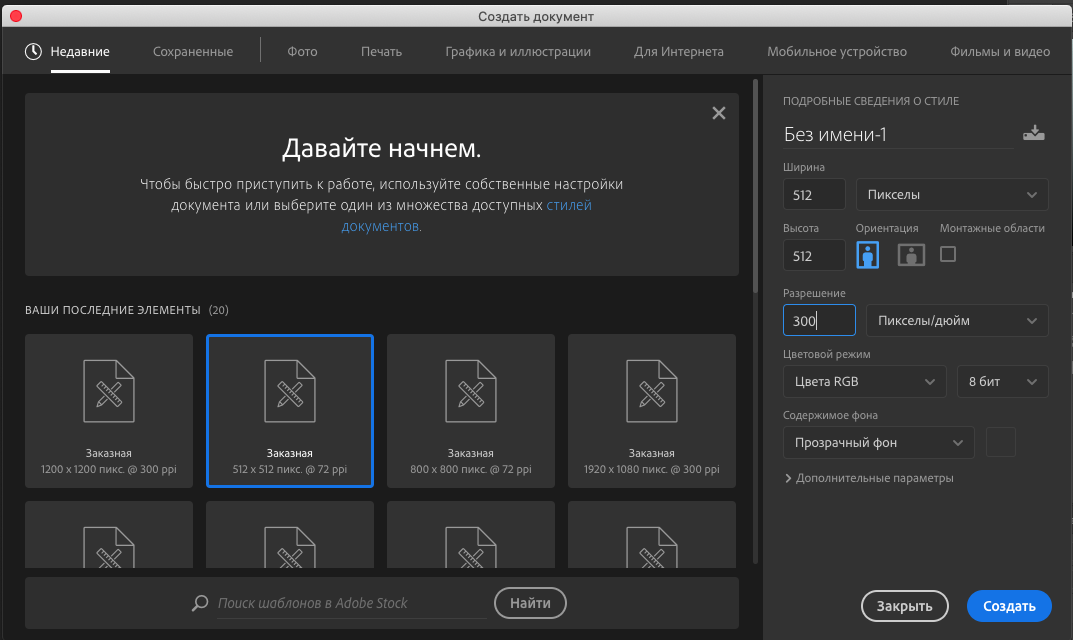This screenshot has height=640, width=1073.
Task: Click the clock icon beside Недавние
Action: point(30,50)
